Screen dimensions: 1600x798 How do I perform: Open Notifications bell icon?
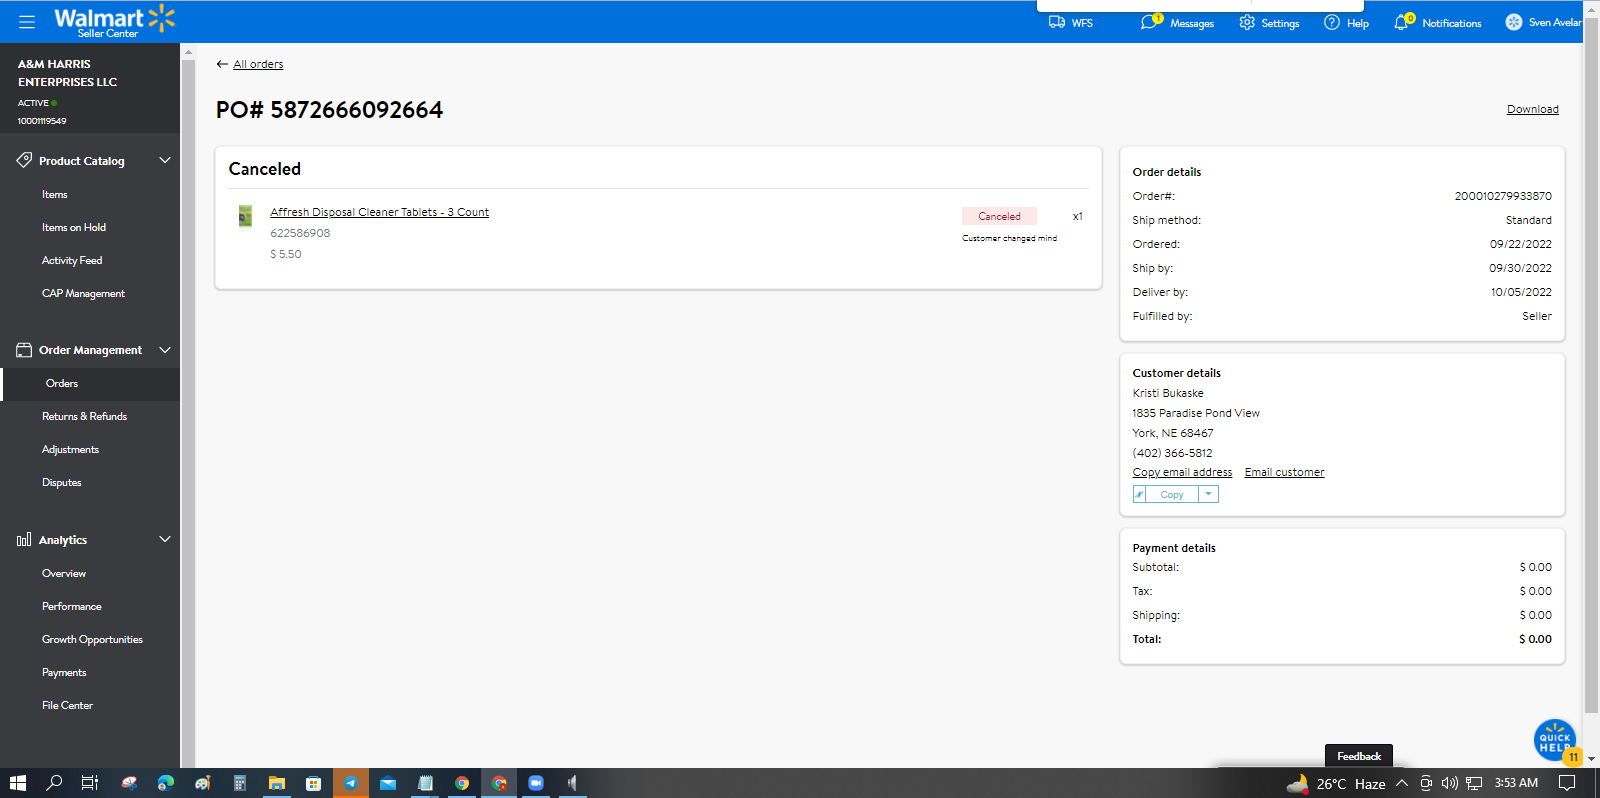click(1403, 21)
